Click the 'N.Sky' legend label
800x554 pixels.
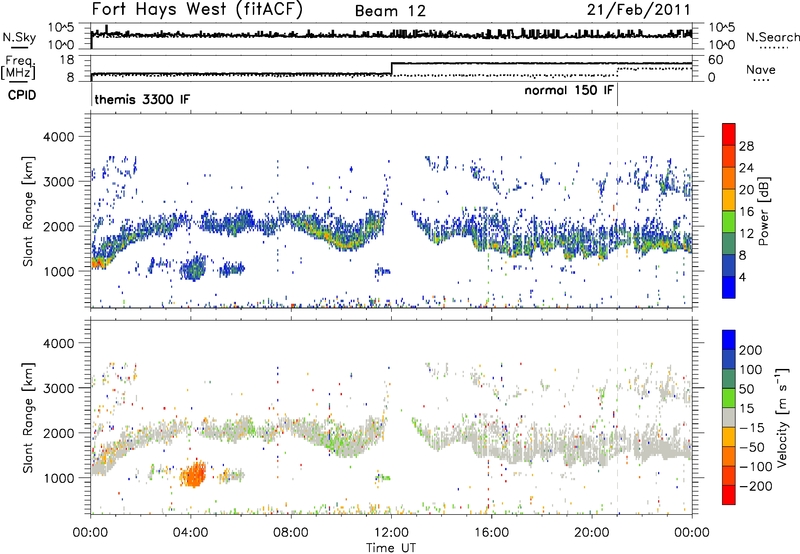tap(19, 37)
